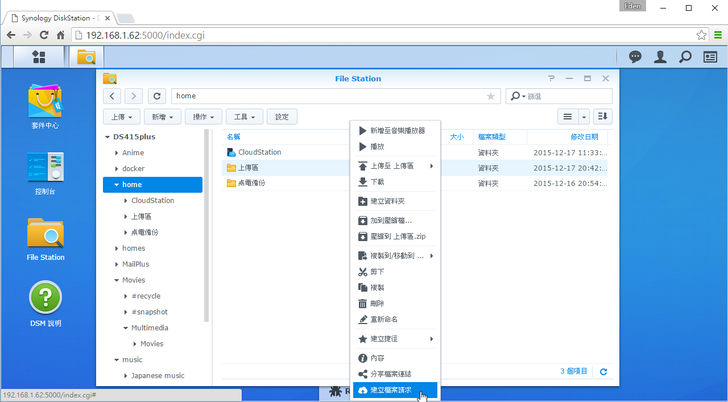Click the sort order button in the toolbar
Screen dimensions: 728x402
602,117
